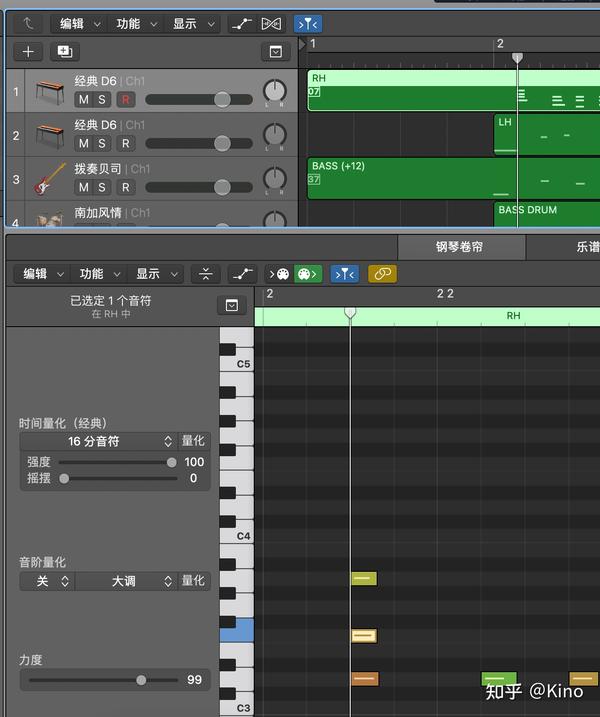Record-enable the 拨奏贝司 track
Image resolution: width=600 pixels, height=717 pixels.
pyautogui.click(x=126, y=187)
